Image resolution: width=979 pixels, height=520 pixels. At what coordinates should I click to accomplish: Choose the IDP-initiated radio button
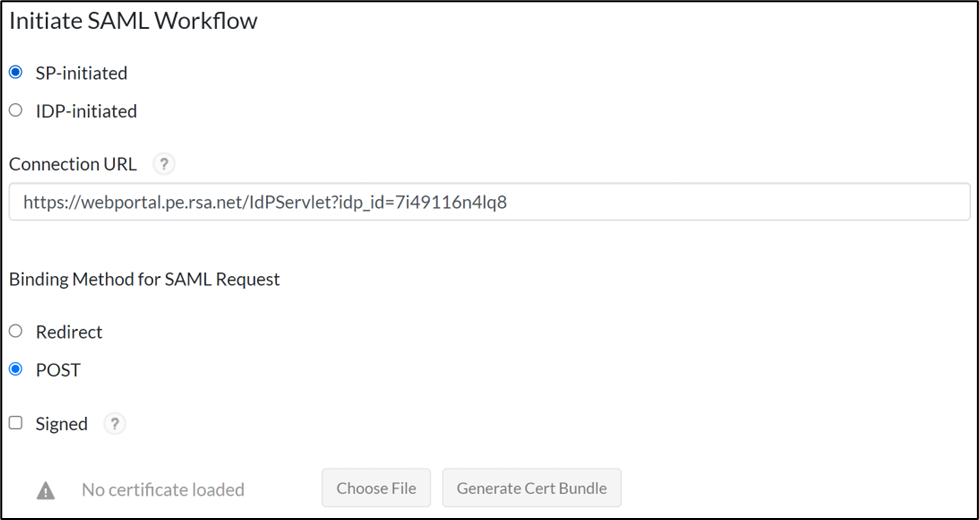[x=16, y=110]
